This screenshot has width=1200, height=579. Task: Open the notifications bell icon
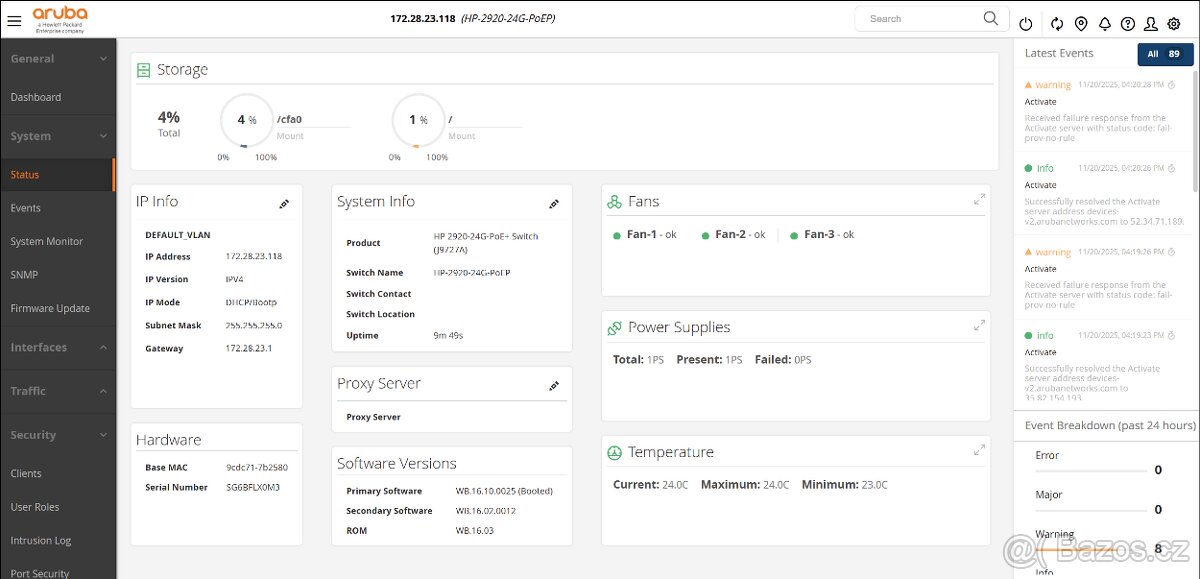coord(1104,23)
